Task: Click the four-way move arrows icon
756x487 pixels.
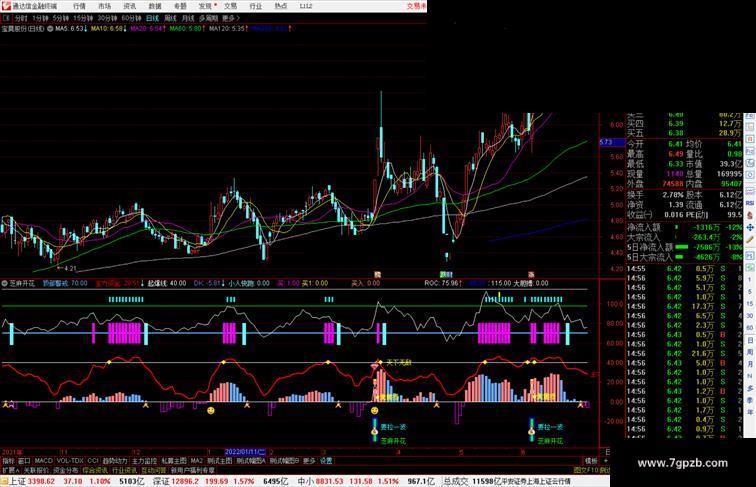Action: pyautogui.click(x=750, y=227)
